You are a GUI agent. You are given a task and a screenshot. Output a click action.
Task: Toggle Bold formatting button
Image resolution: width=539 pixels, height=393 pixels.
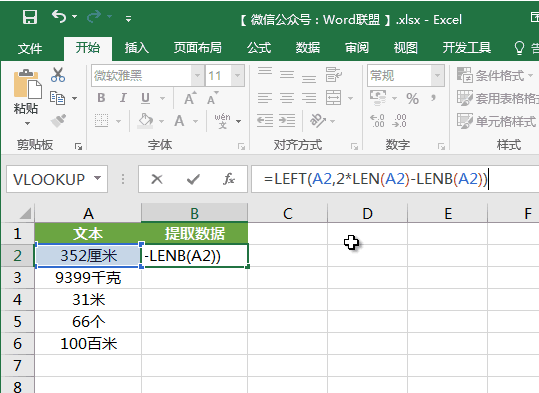click(x=101, y=98)
